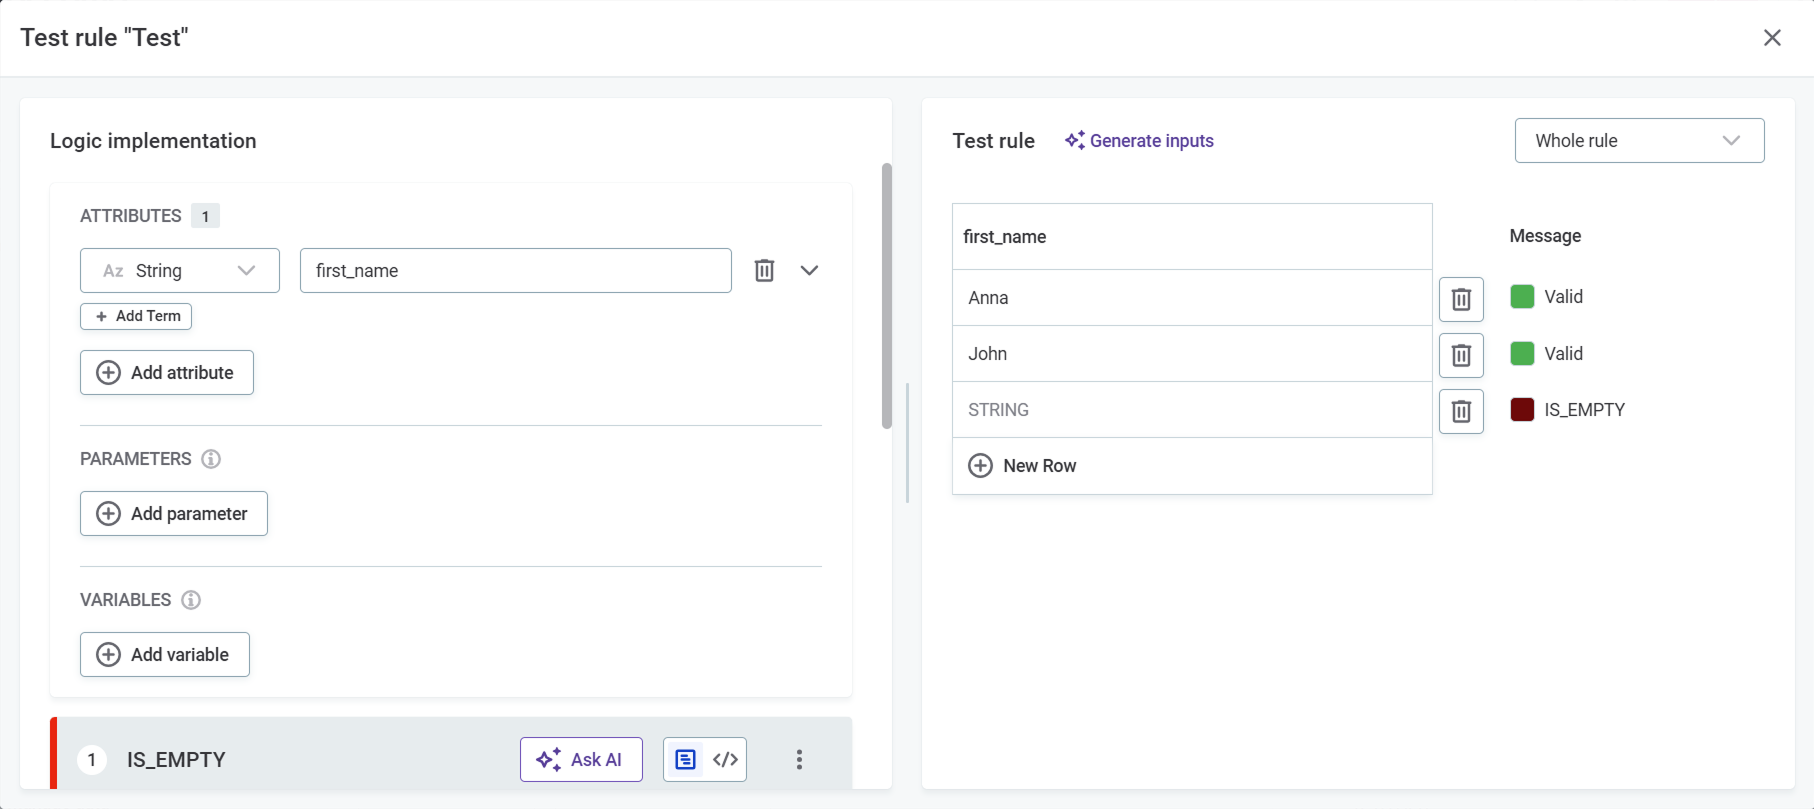Open the String data type dropdown
The width and height of the screenshot is (1814, 809).
coord(180,271)
